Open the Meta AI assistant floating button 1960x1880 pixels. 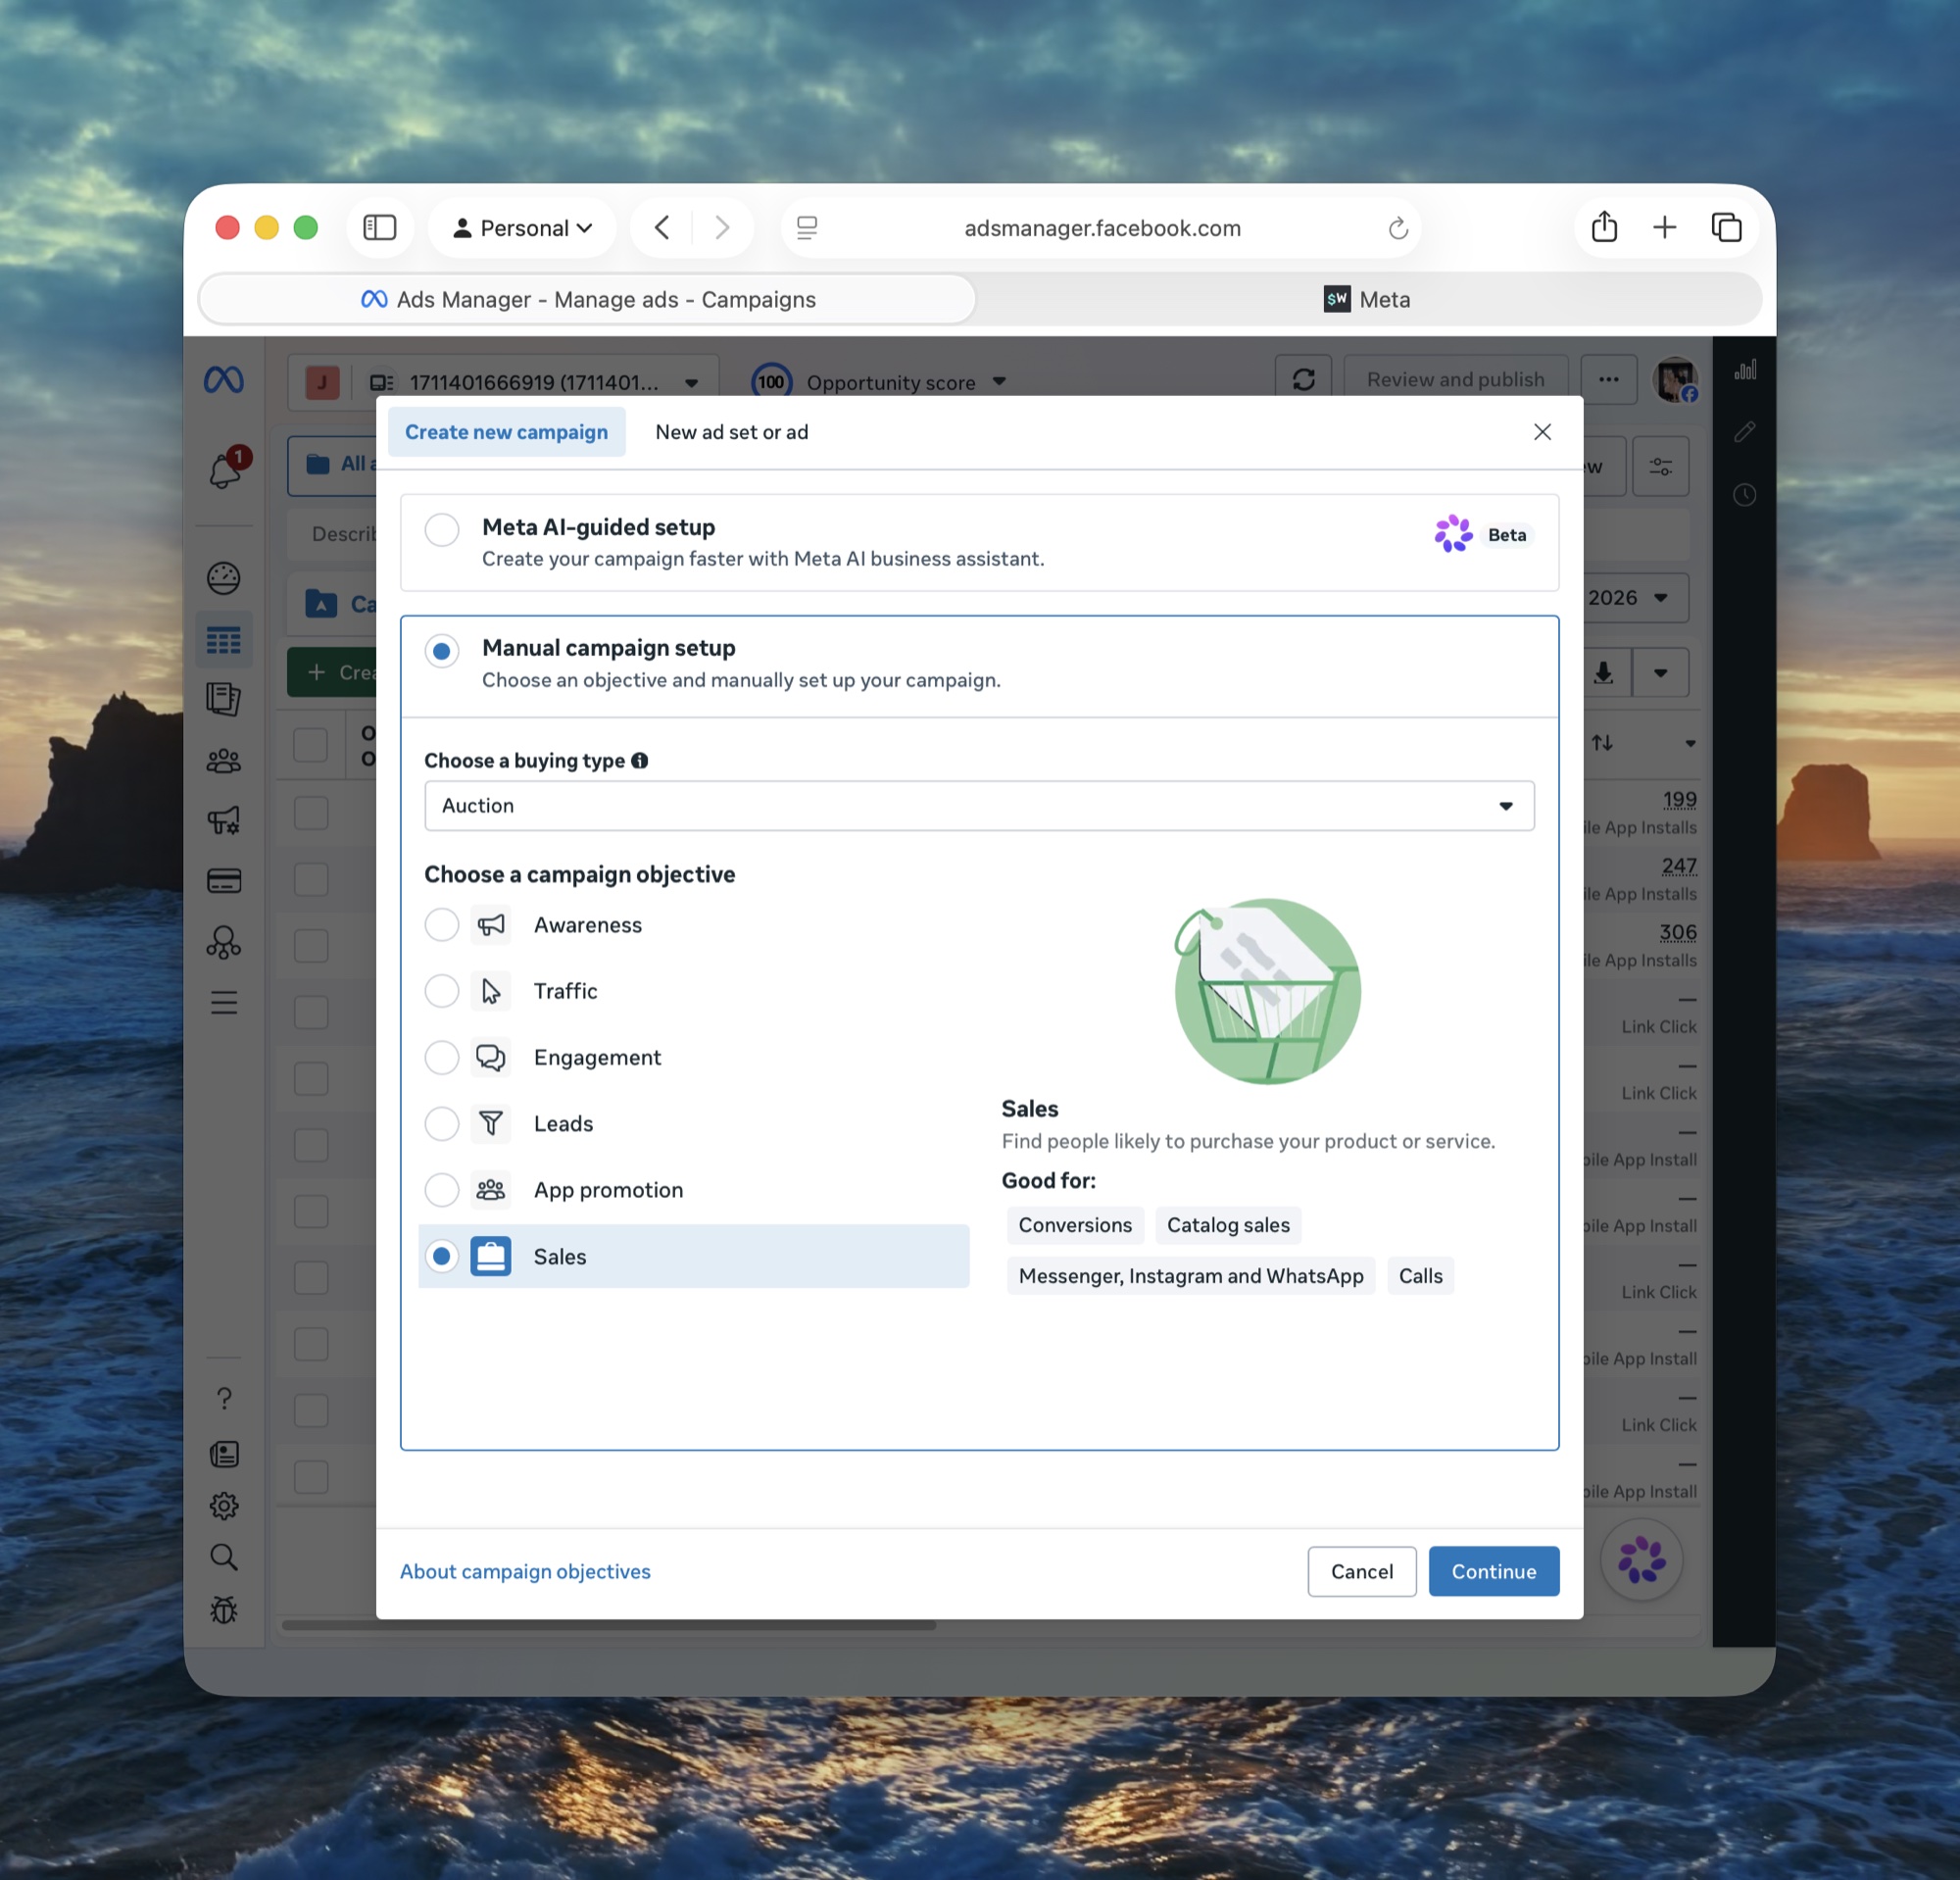(x=1642, y=1559)
